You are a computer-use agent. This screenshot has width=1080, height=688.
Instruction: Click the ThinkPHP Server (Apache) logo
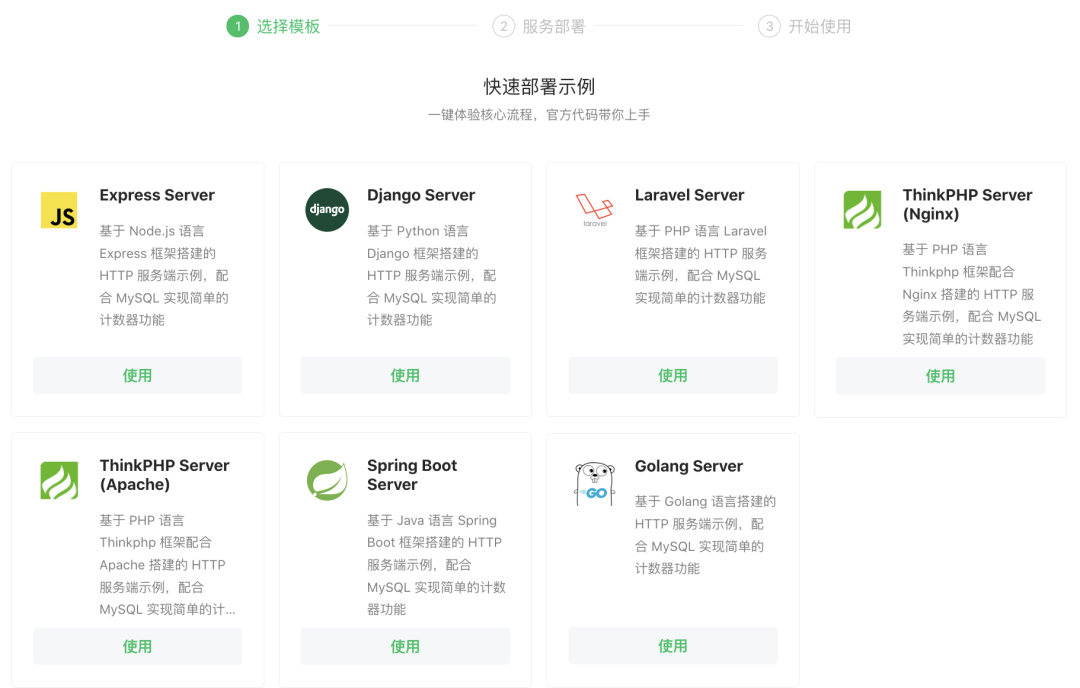[59, 480]
